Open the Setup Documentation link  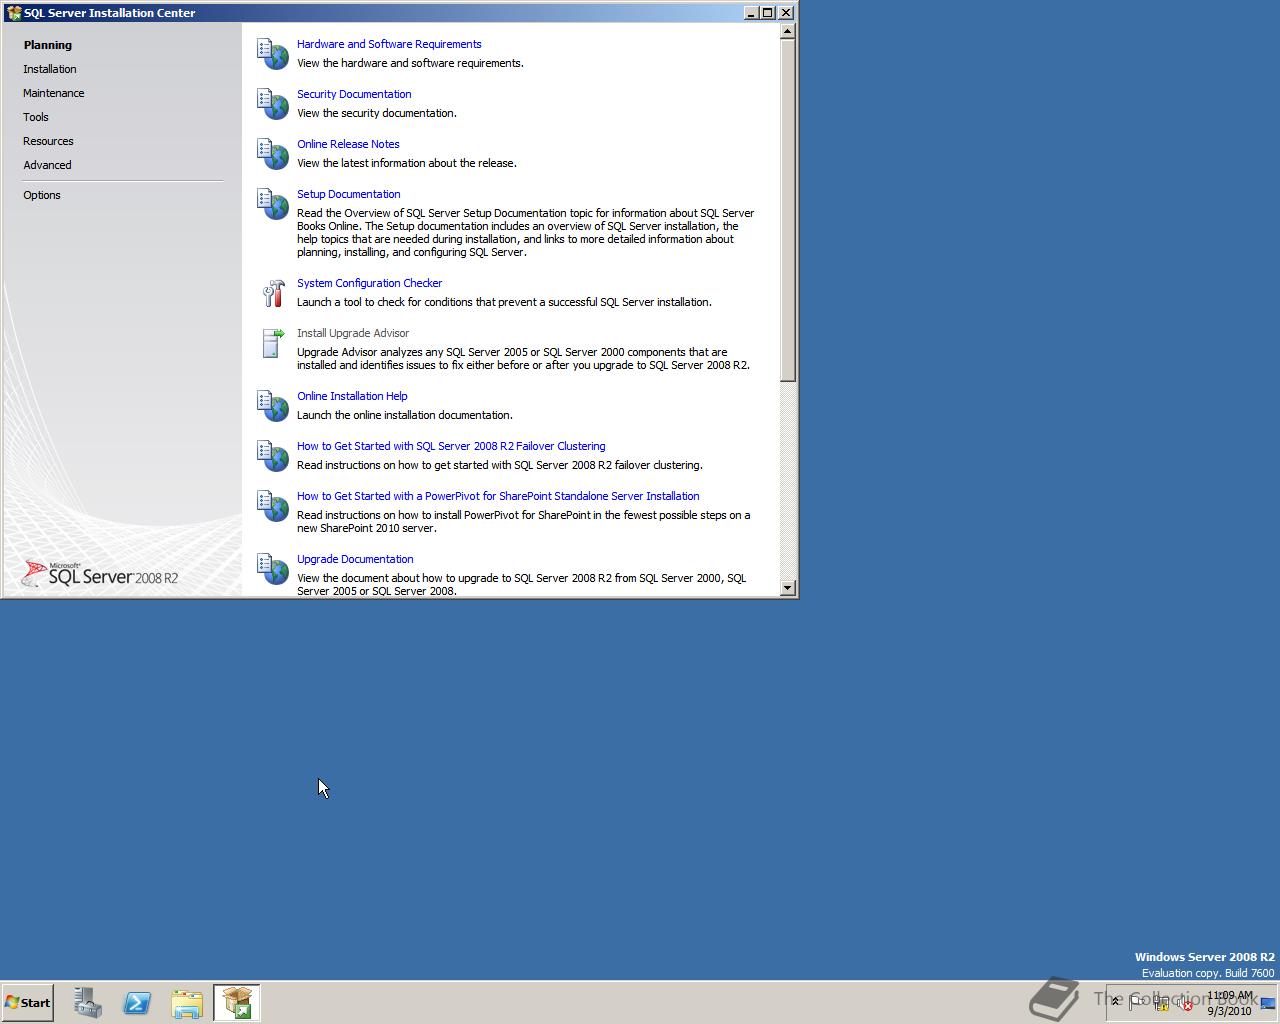[348, 194]
